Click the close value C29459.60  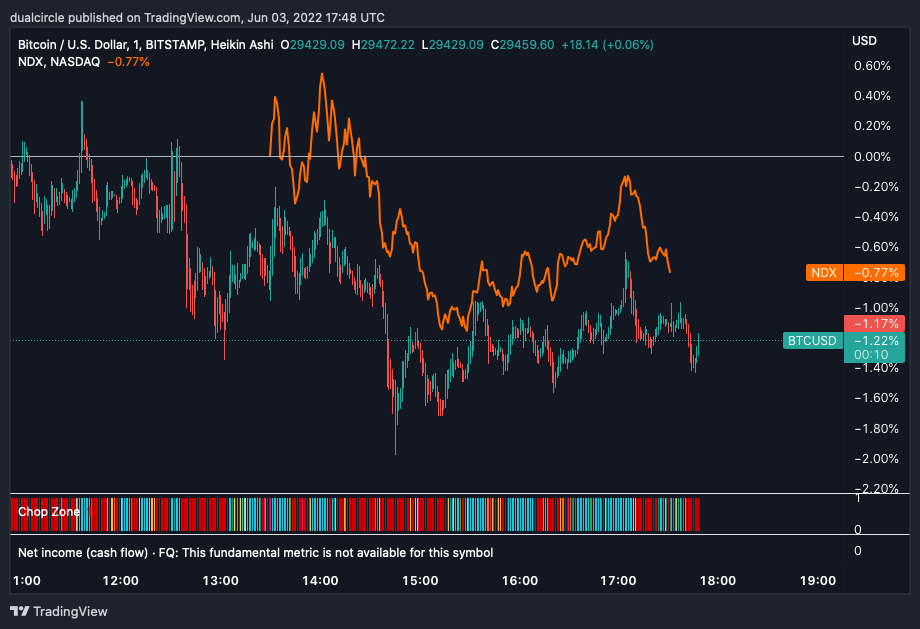tap(522, 45)
